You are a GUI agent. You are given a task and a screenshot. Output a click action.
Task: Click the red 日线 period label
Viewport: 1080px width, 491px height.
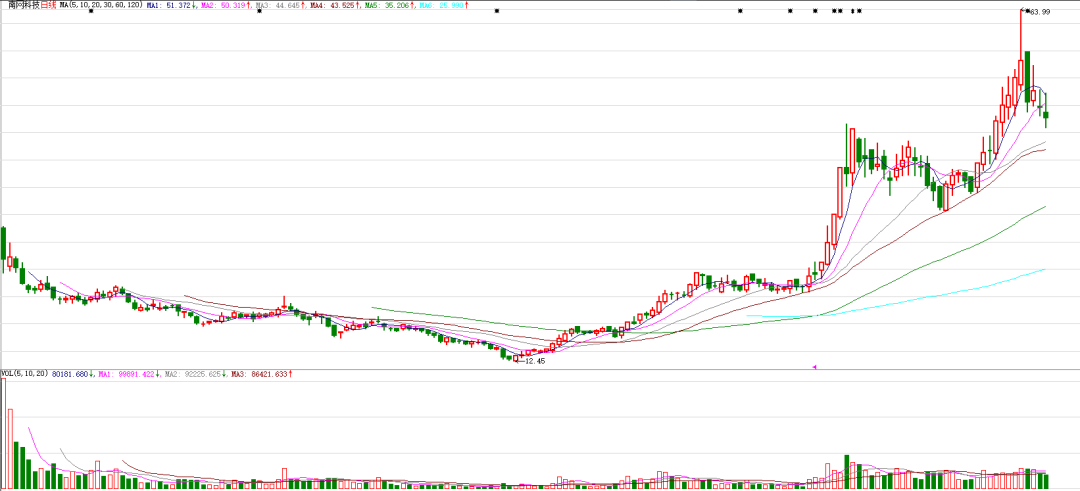(x=47, y=5)
